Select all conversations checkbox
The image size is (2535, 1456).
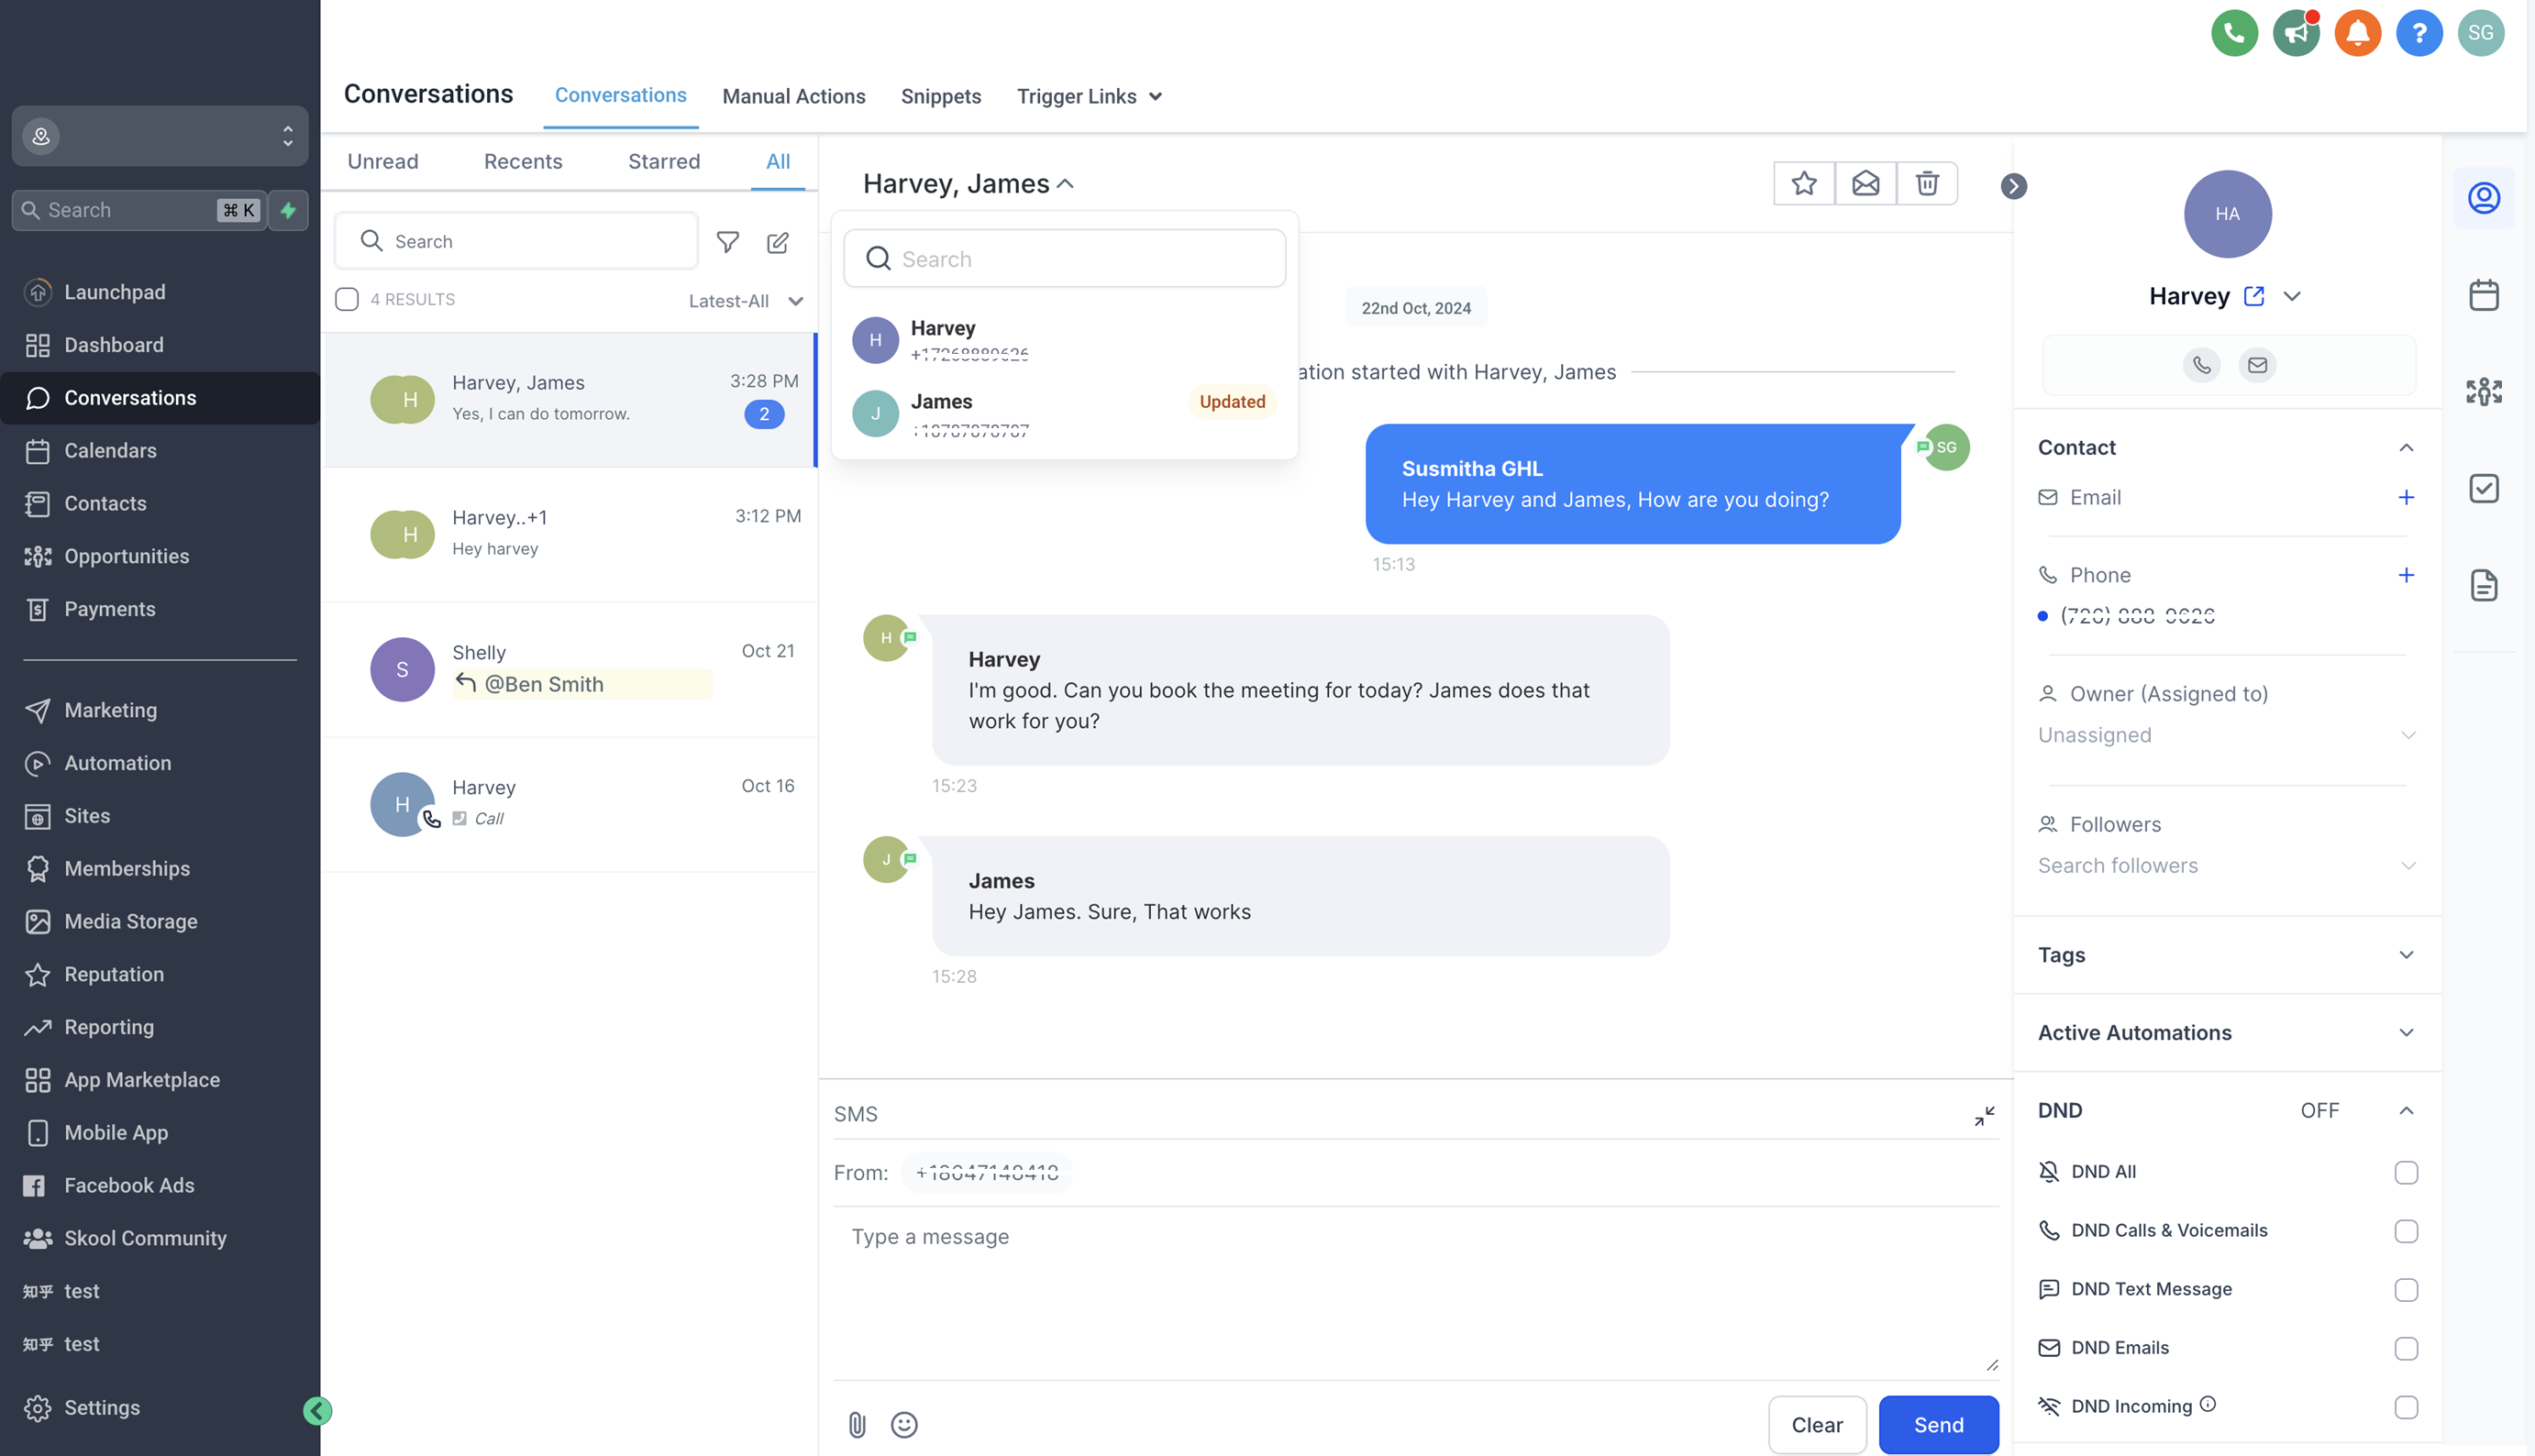click(347, 300)
